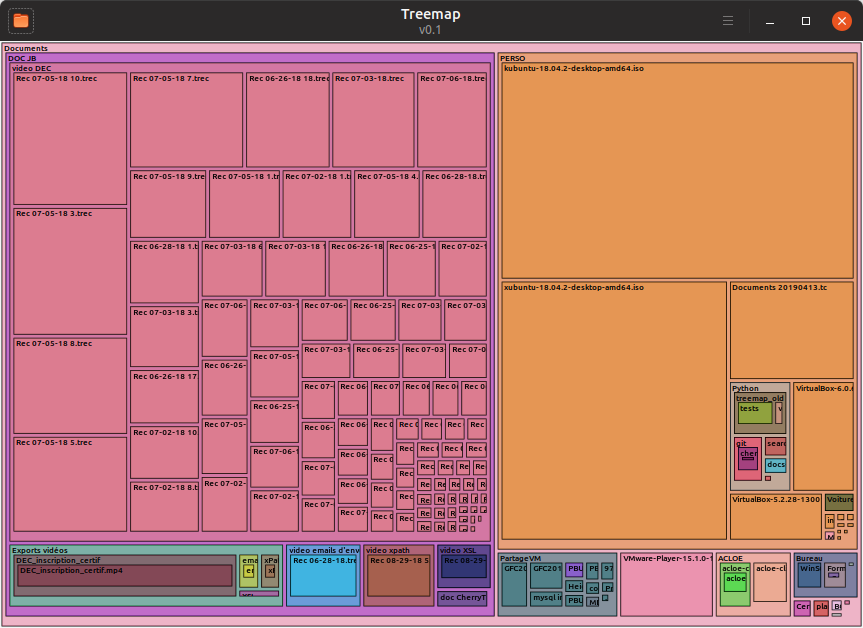Screen dimensions: 863x628
Task: Select the Rec 07-05-18 7.trec rectangle
Action: [187, 120]
